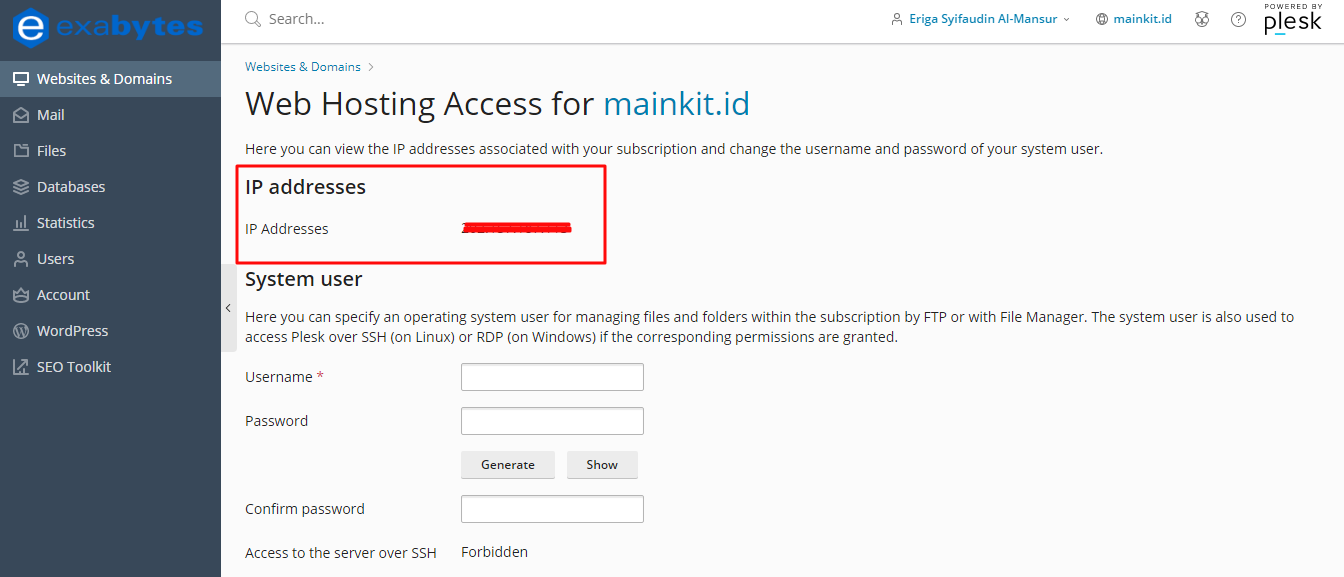Click the Generate password button
Viewport: 1344px width, 577px height.
(x=507, y=464)
